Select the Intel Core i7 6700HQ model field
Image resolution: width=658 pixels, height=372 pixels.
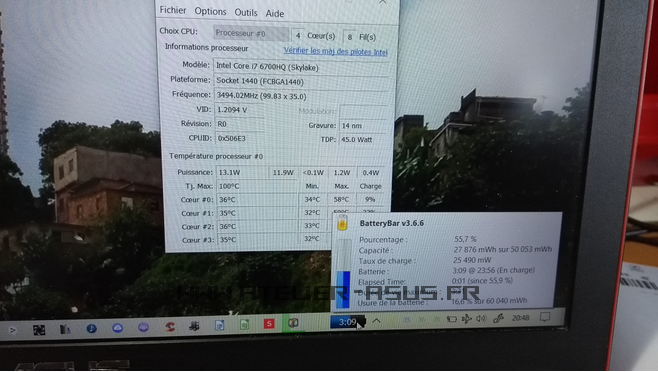300,67
